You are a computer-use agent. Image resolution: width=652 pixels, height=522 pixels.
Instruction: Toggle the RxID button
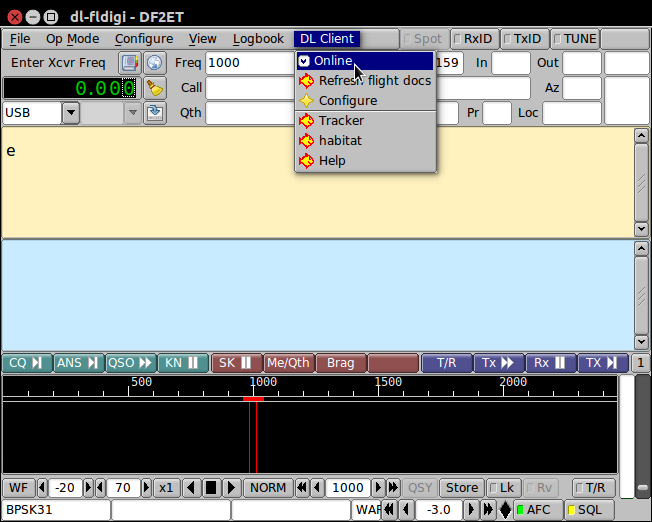click(x=474, y=39)
